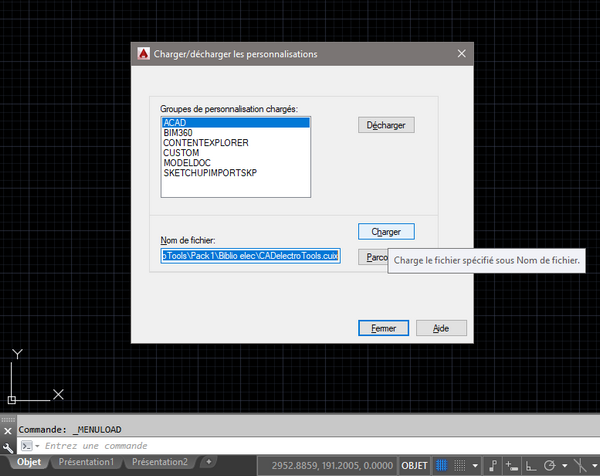The height and width of the screenshot is (476, 600).
Task: Select BIM360 in the loaded groups list
Action: [x=236, y=133]
